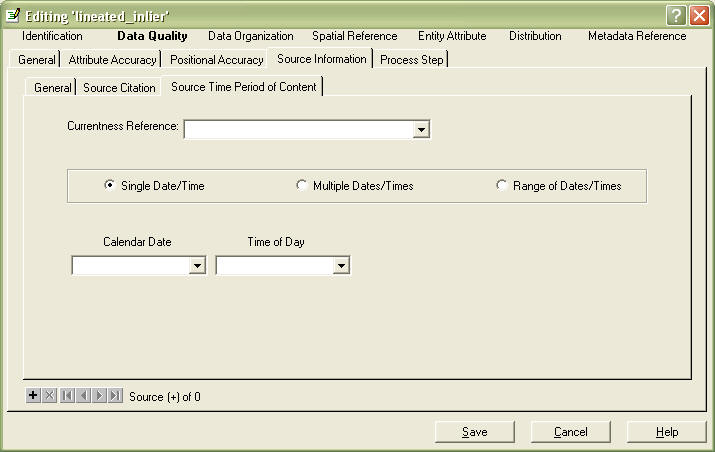Jump to the last source record
Image resolution: width=715 pixels, height=452 pixels.
[115, 396]
